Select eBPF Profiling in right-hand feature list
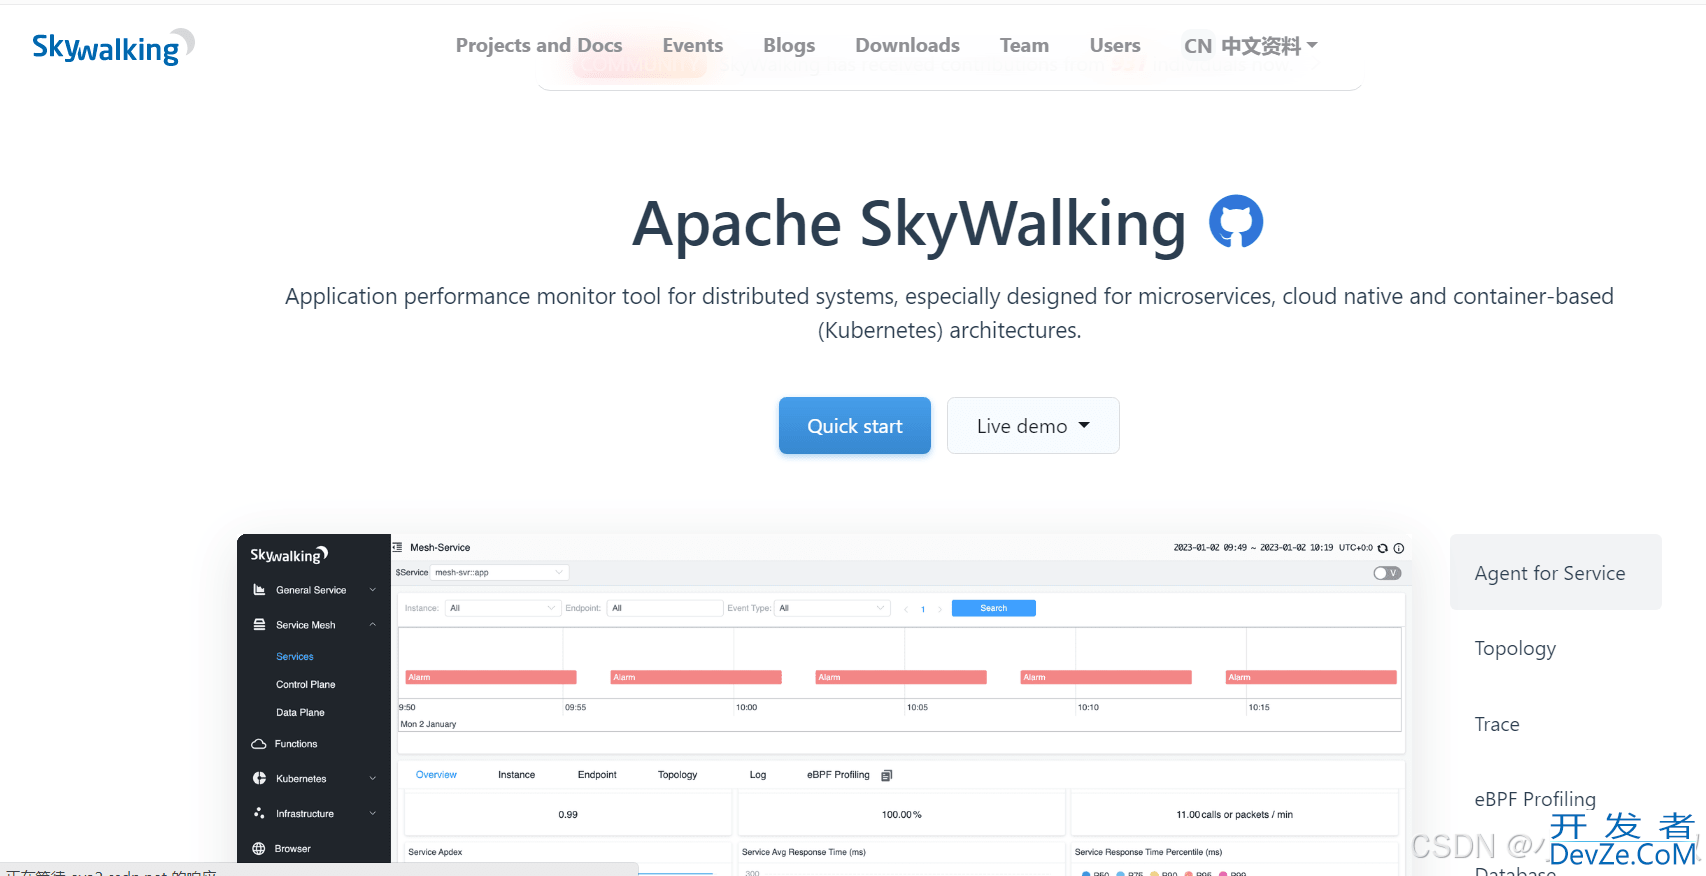Image resolution: width=1706 pixels, height=876 pixels. coord(1535,799)
